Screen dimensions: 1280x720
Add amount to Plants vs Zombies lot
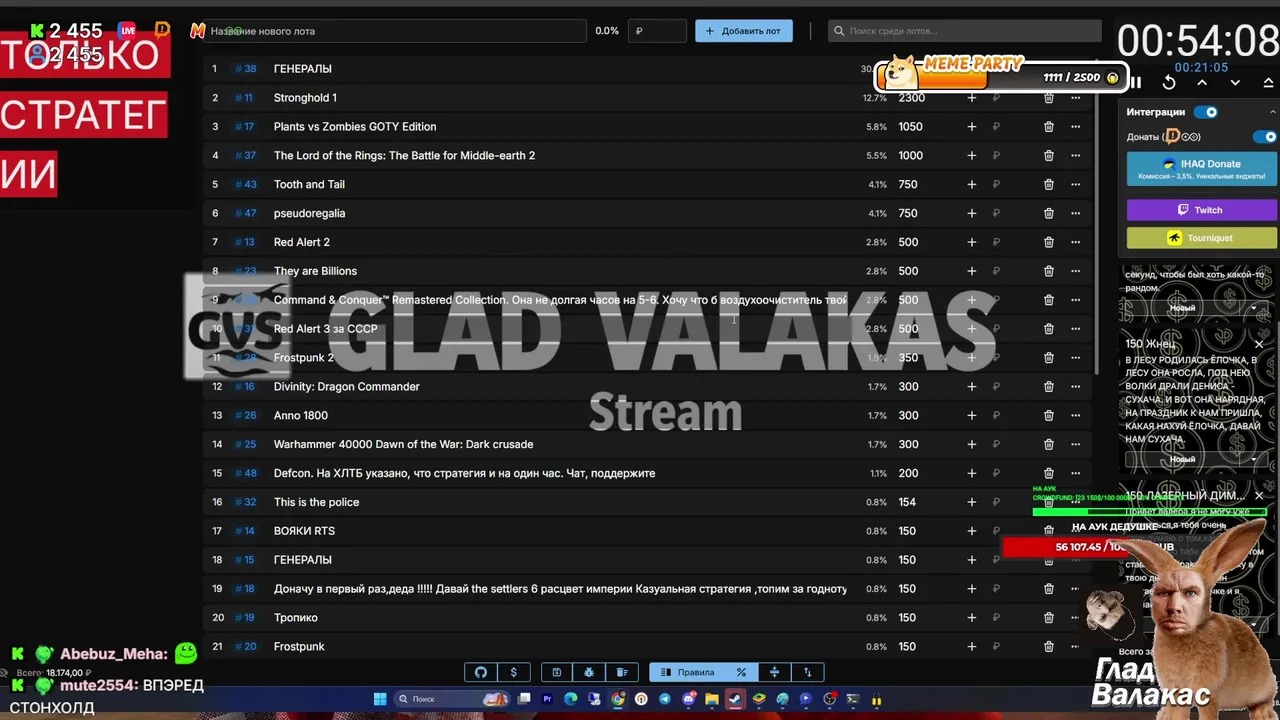coord(971,127)
